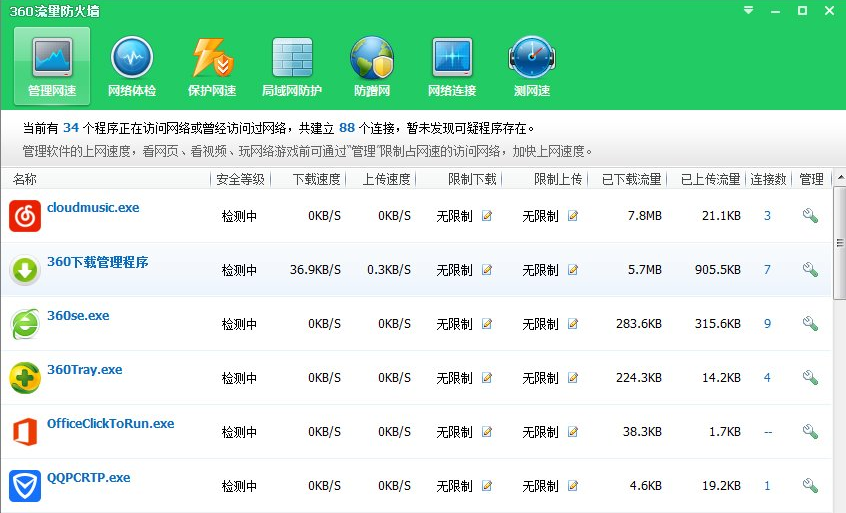Click the 360se.exe browser icon

point(25,324)
